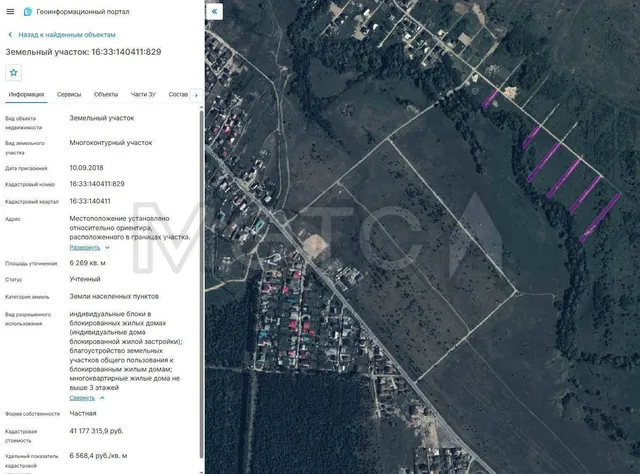The width and height of the screenshot is (640, 474).
Task: Click the Геоинформационный портал title text
Action: (83, 12)
